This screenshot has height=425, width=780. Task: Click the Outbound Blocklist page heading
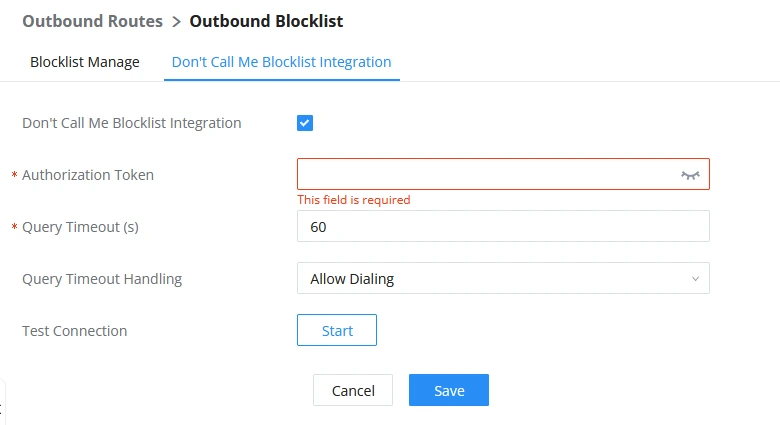(267, 21)
